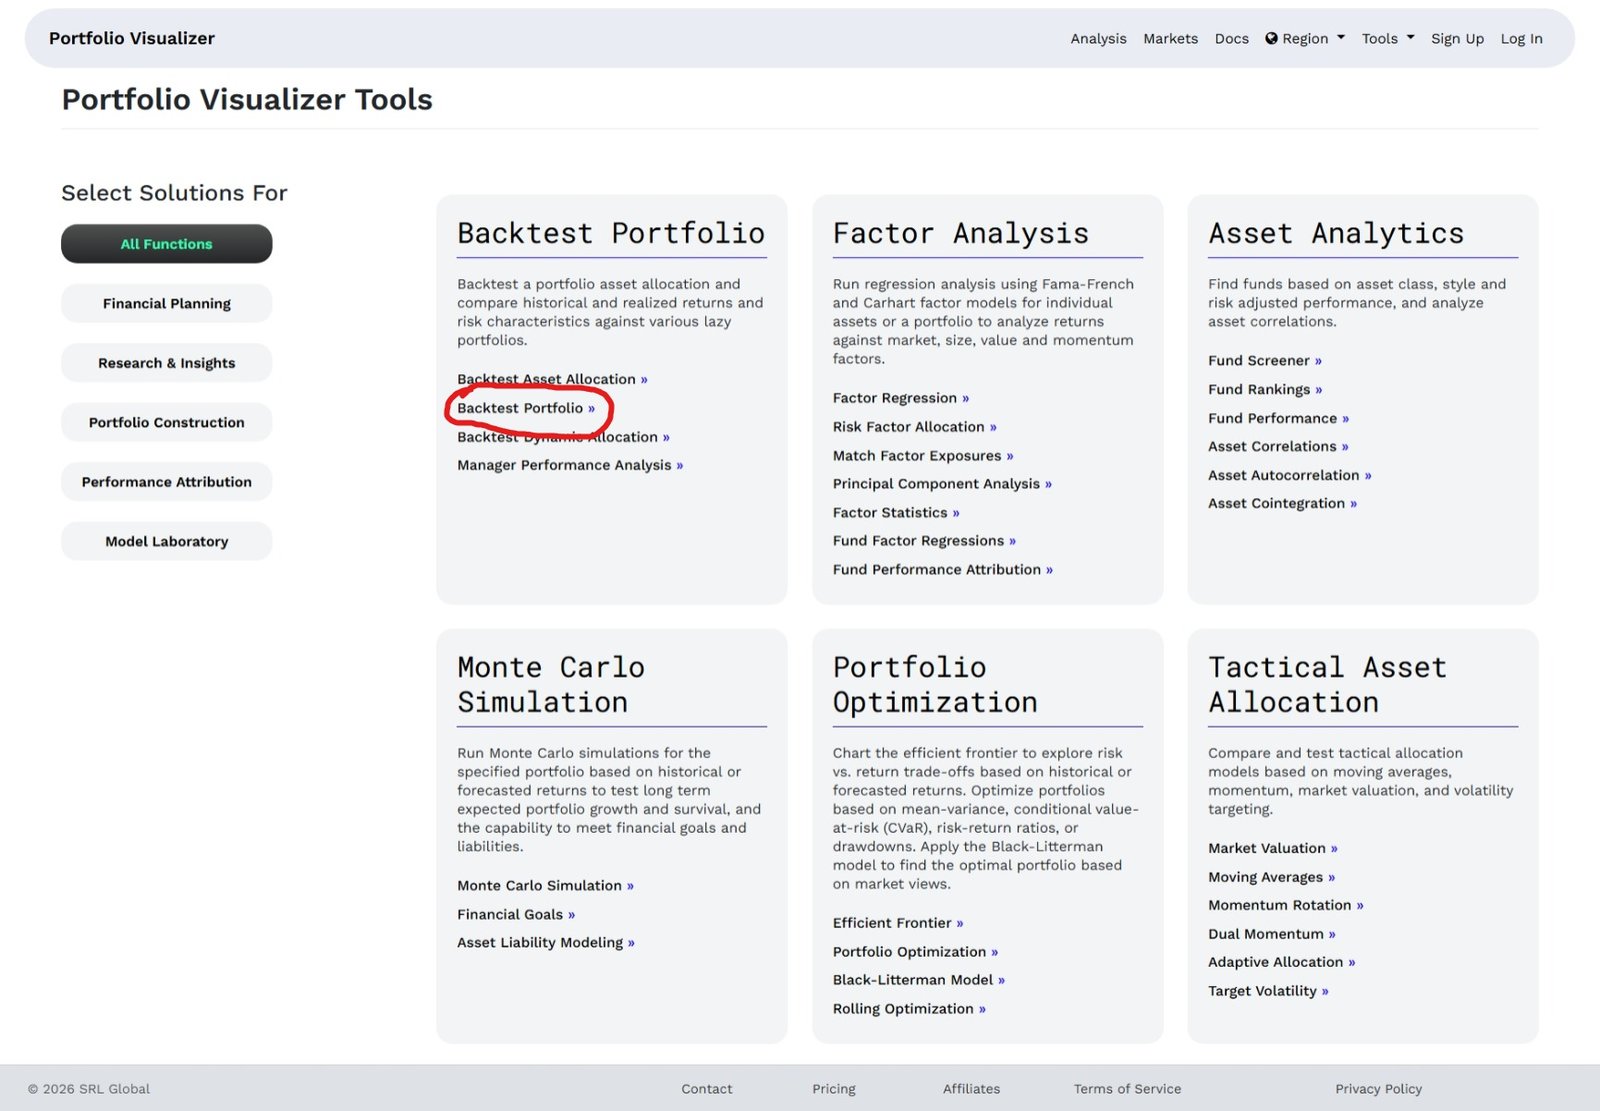Click the Portfolio Visualizer brand logo text

pyautogui.click(x=132, y=38)
